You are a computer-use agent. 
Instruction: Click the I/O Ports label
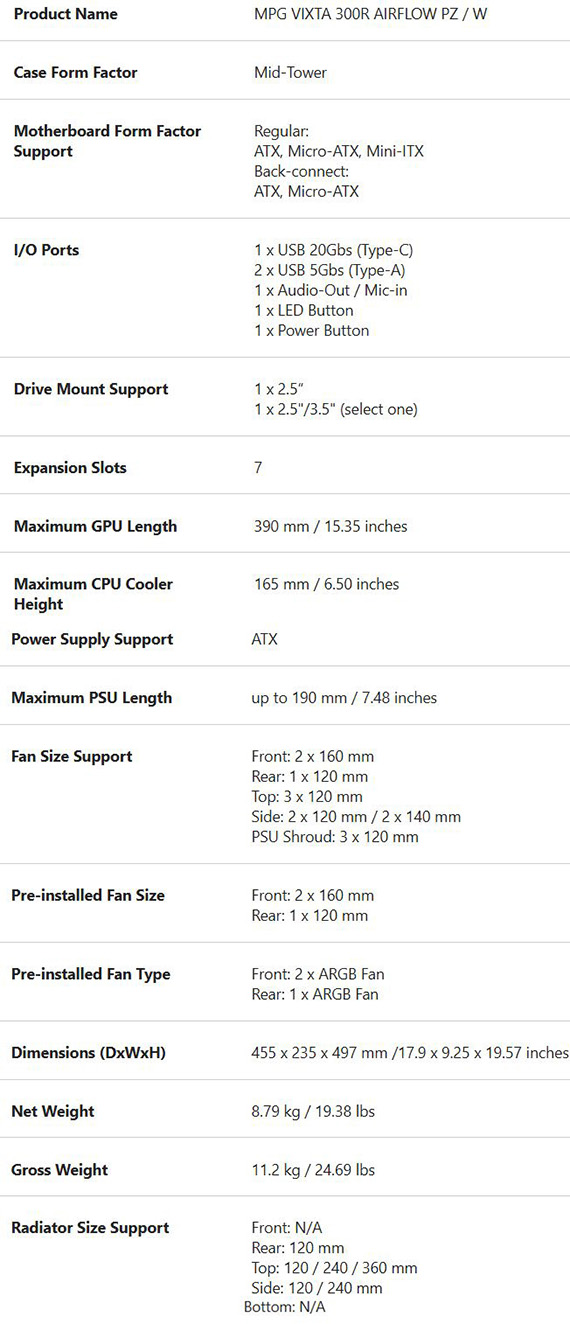[46, 250]
